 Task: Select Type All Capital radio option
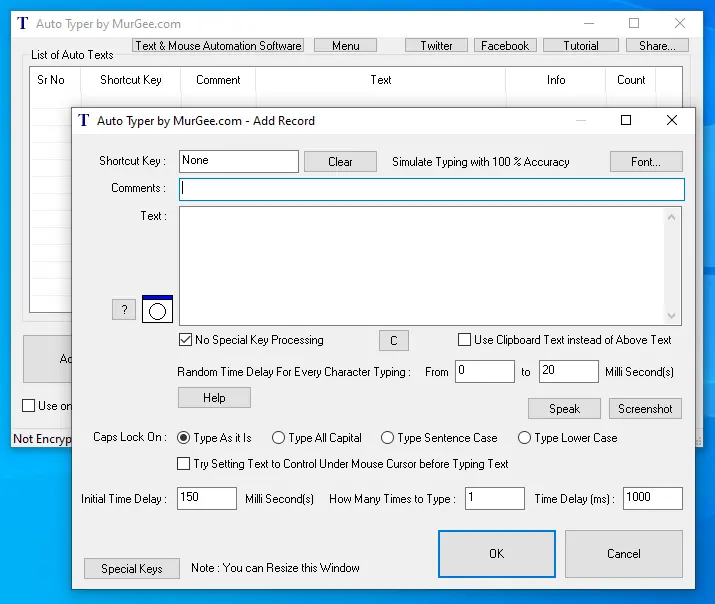click(278, 438)
